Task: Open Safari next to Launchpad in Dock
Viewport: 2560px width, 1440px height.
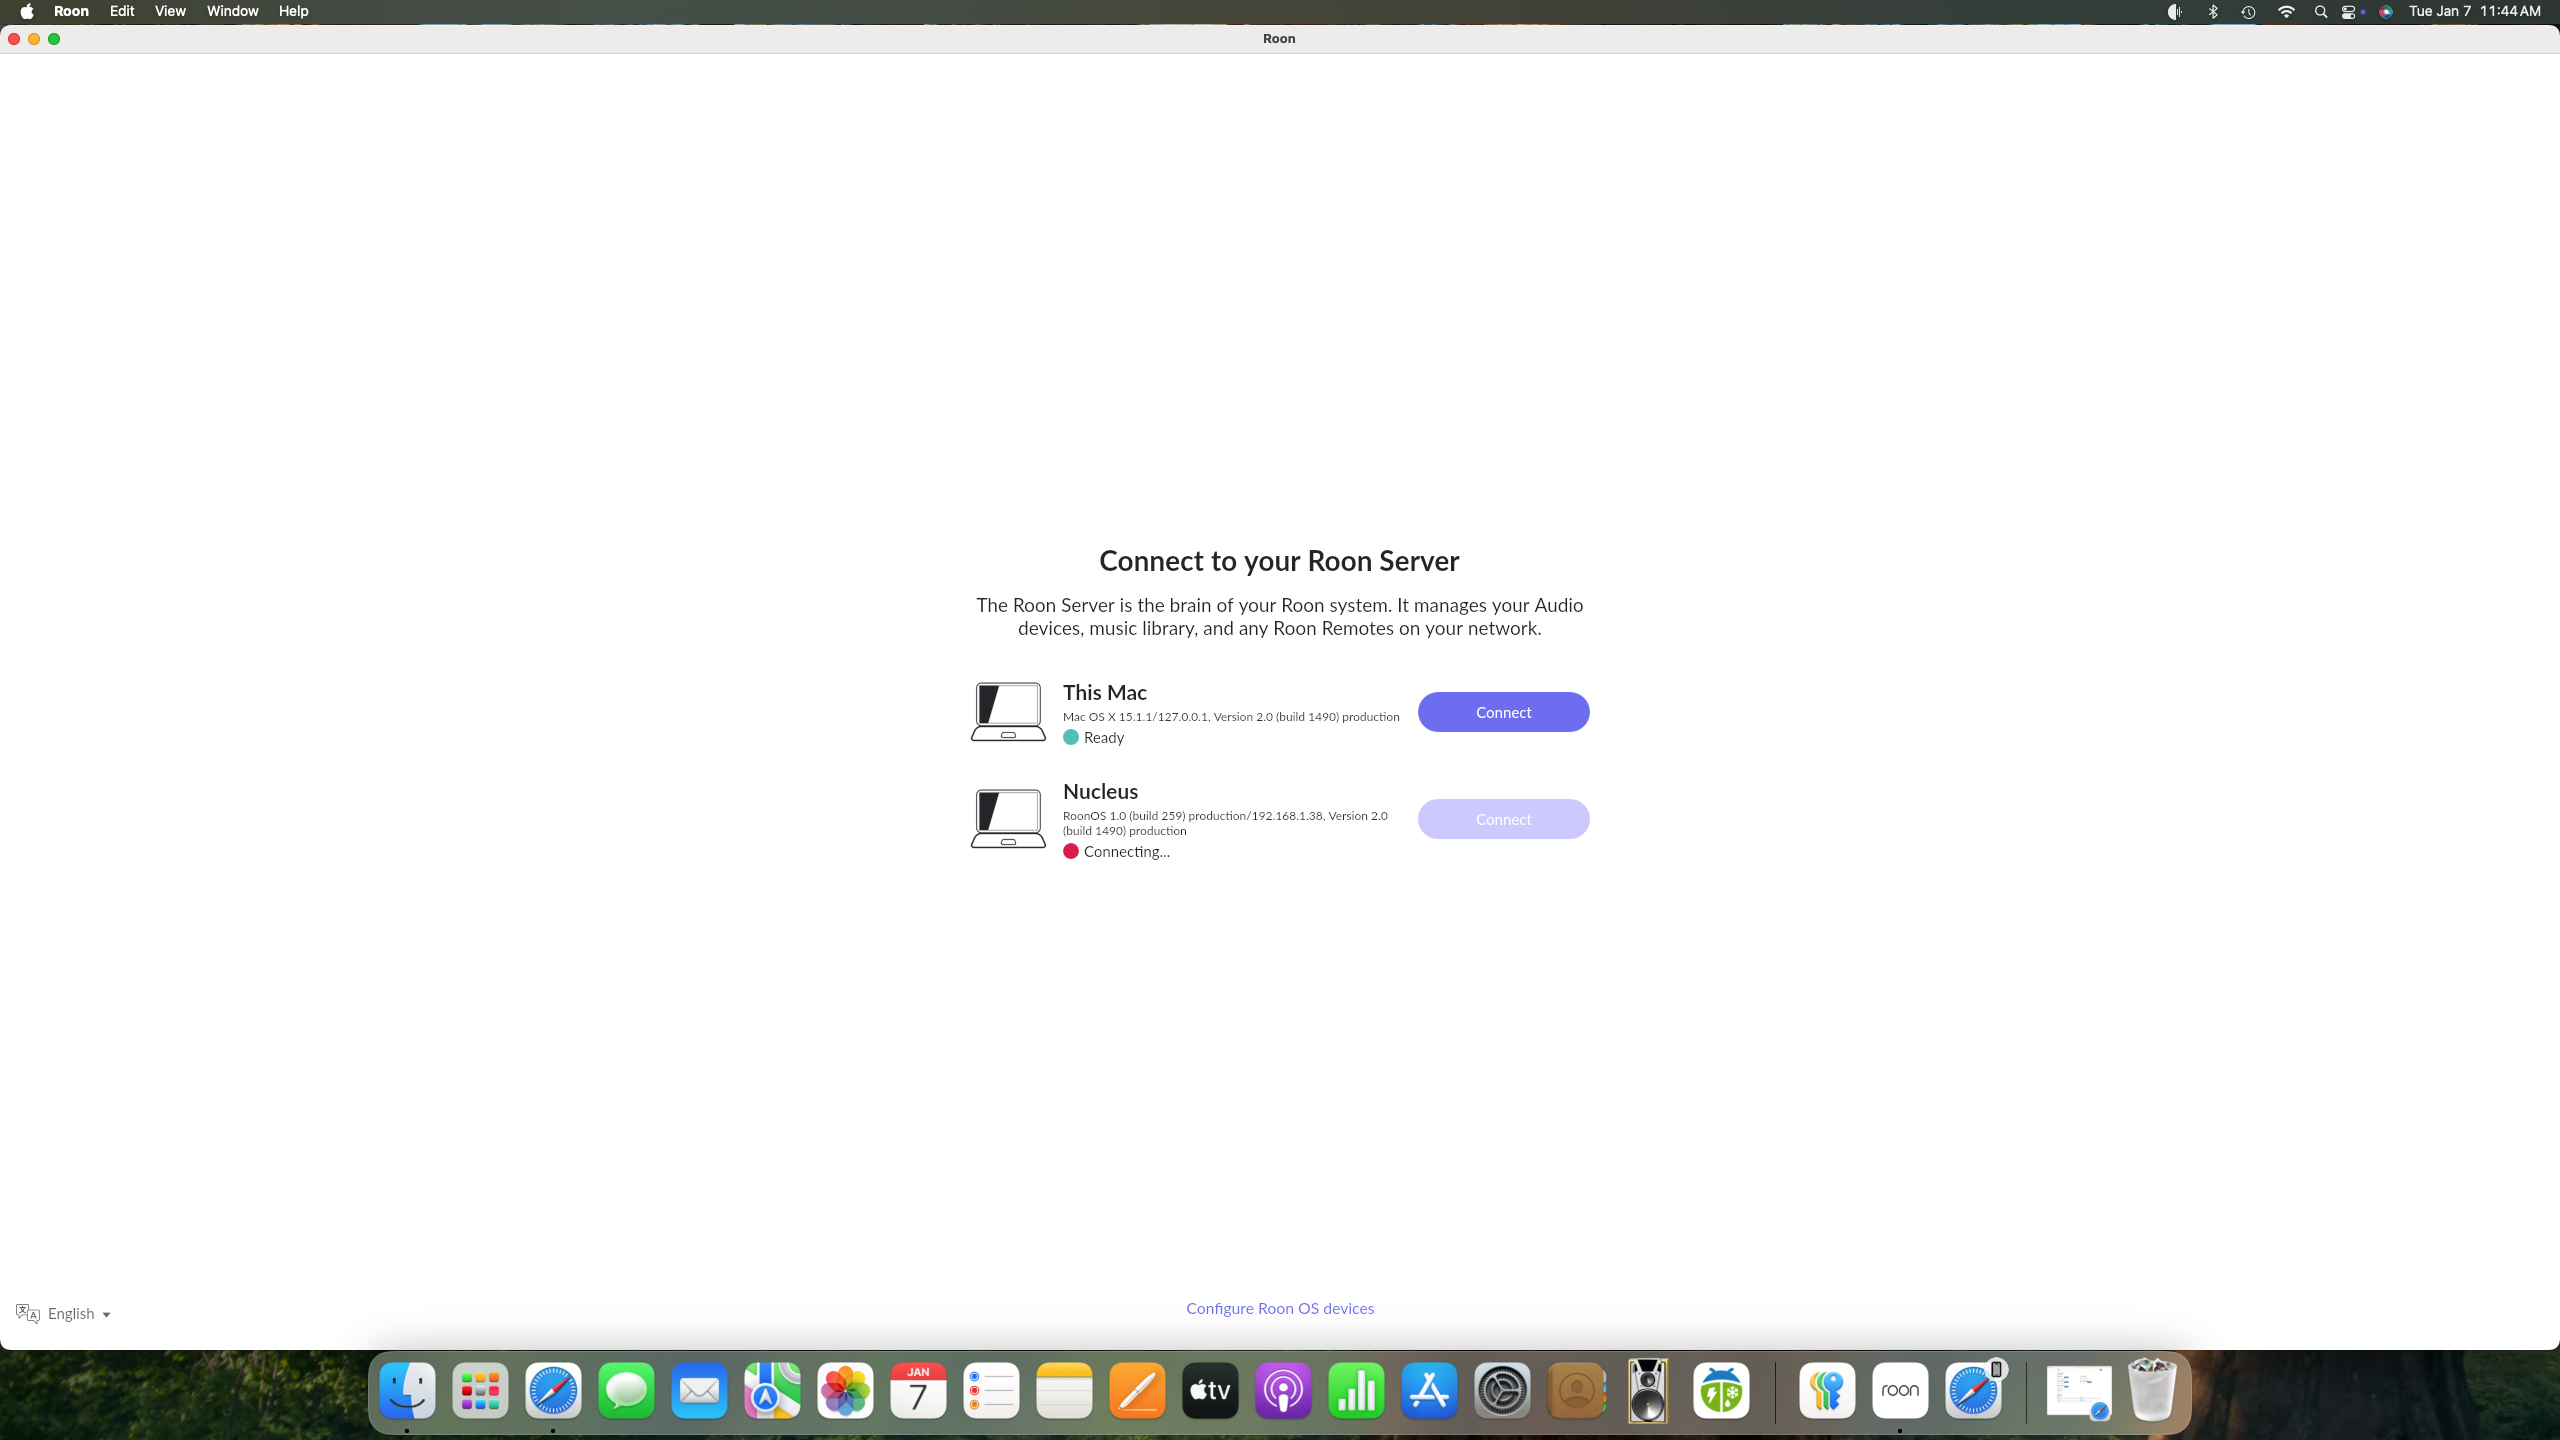Action: tap(553, 1390)
